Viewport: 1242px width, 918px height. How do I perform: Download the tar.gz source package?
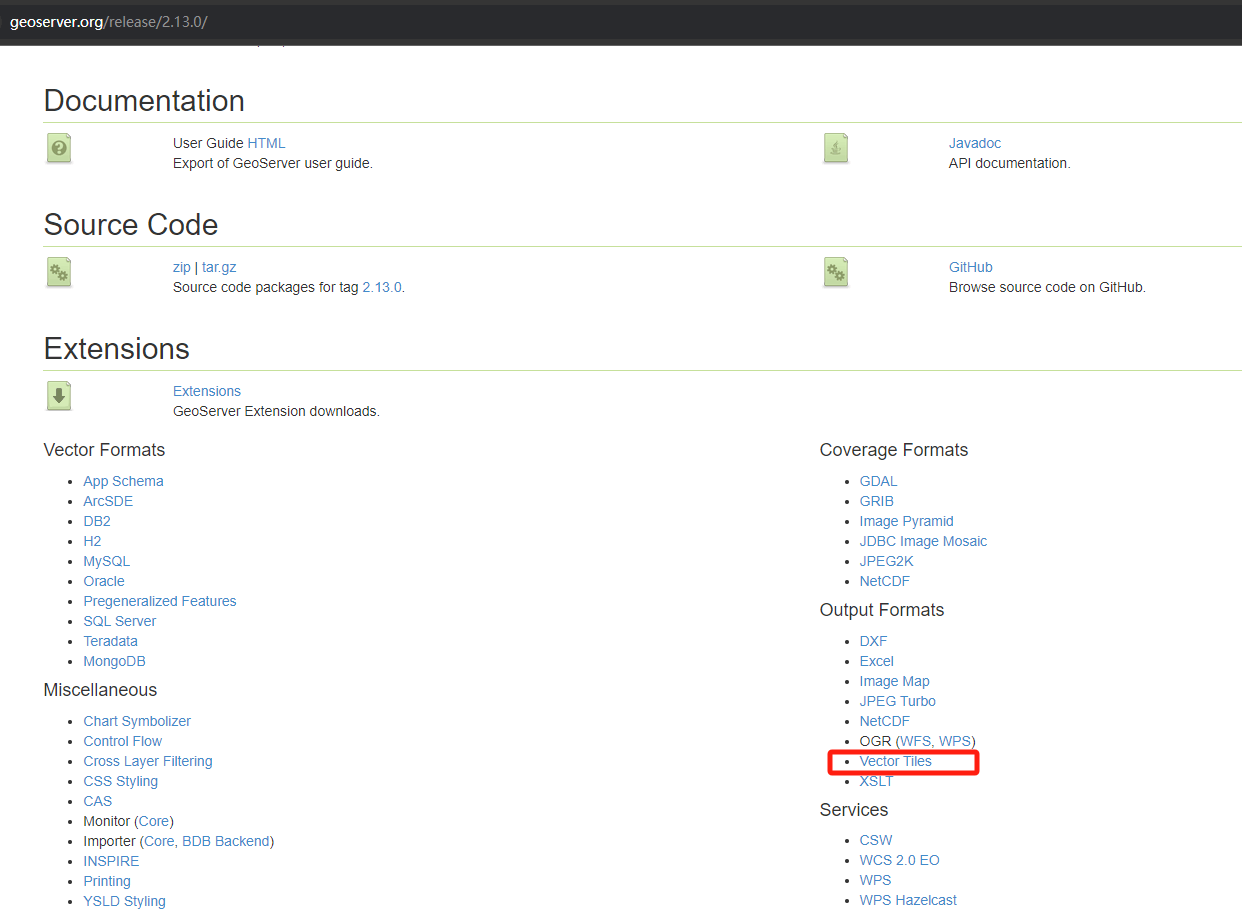point(219,267)
